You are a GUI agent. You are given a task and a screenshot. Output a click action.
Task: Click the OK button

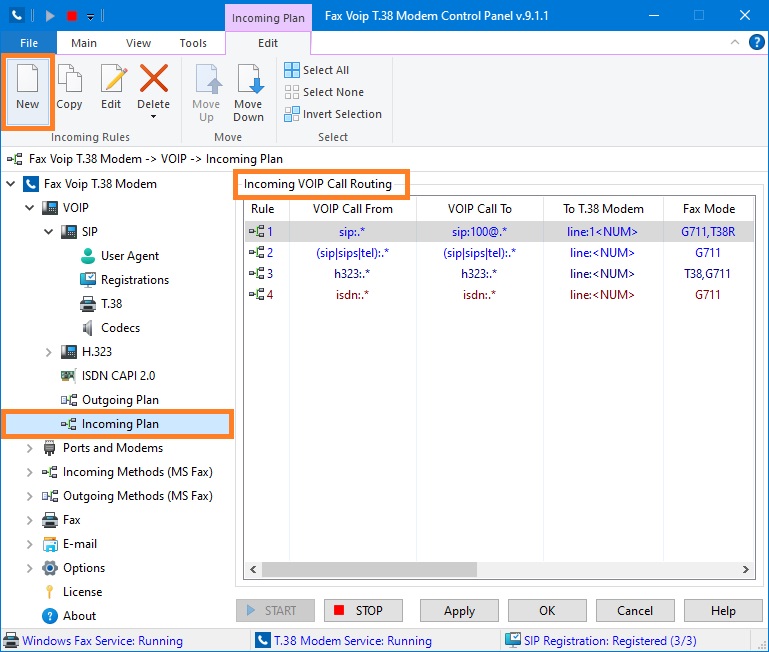pos(547,610)
